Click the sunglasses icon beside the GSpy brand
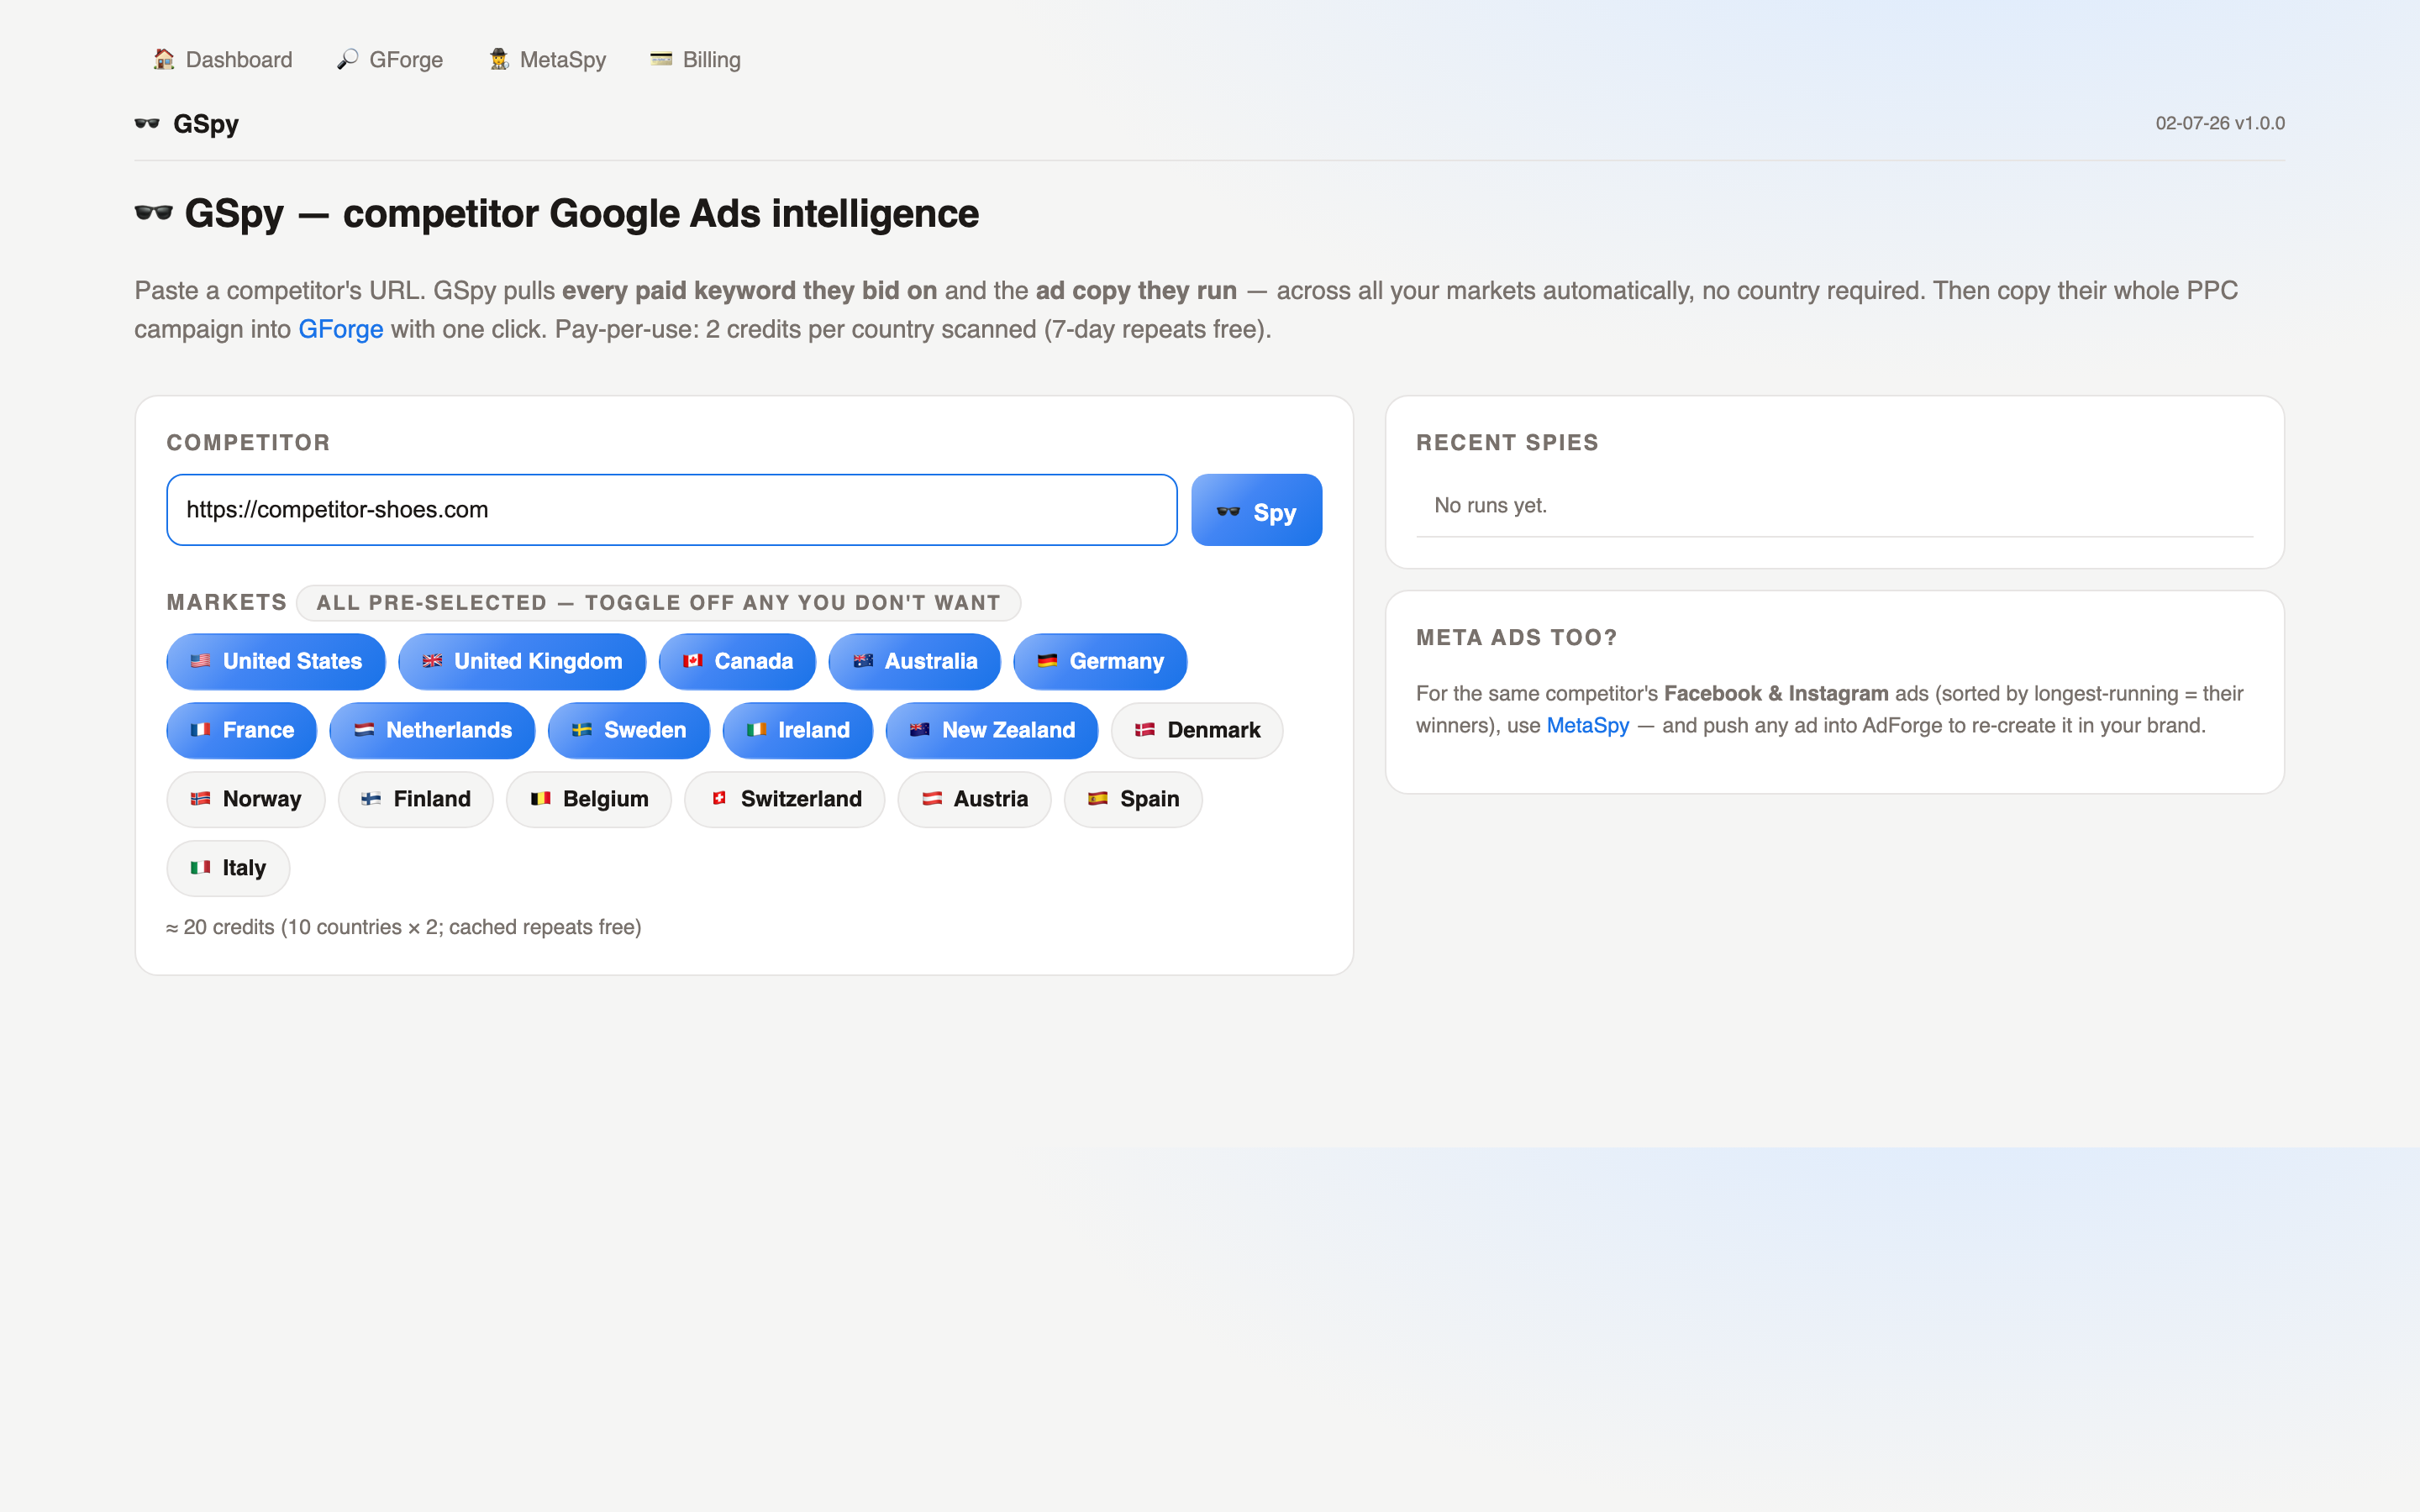 pyautogui.click(x=147, y=124)
